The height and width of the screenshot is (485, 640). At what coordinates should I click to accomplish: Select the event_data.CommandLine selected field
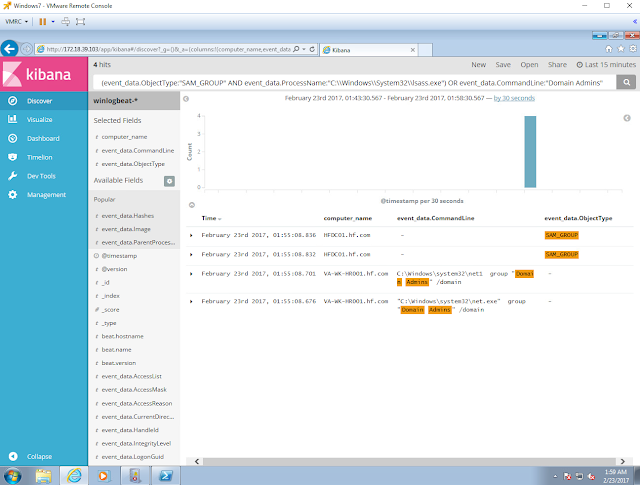pyautogui.click(x=138, y=150)
